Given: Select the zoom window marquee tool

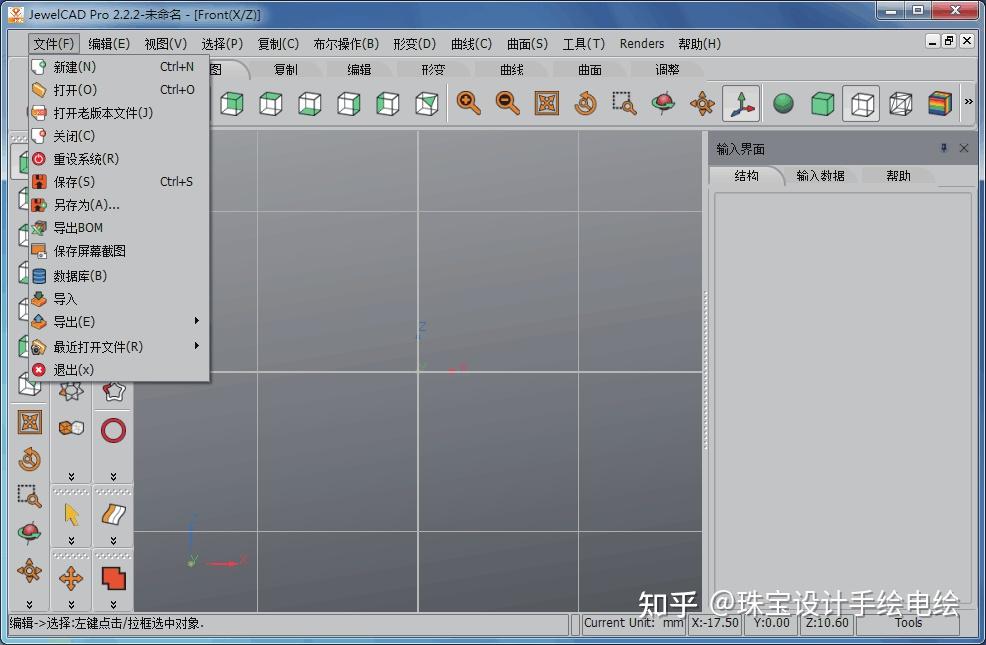Looking at the screenshot, I should (x=623, y=101).
